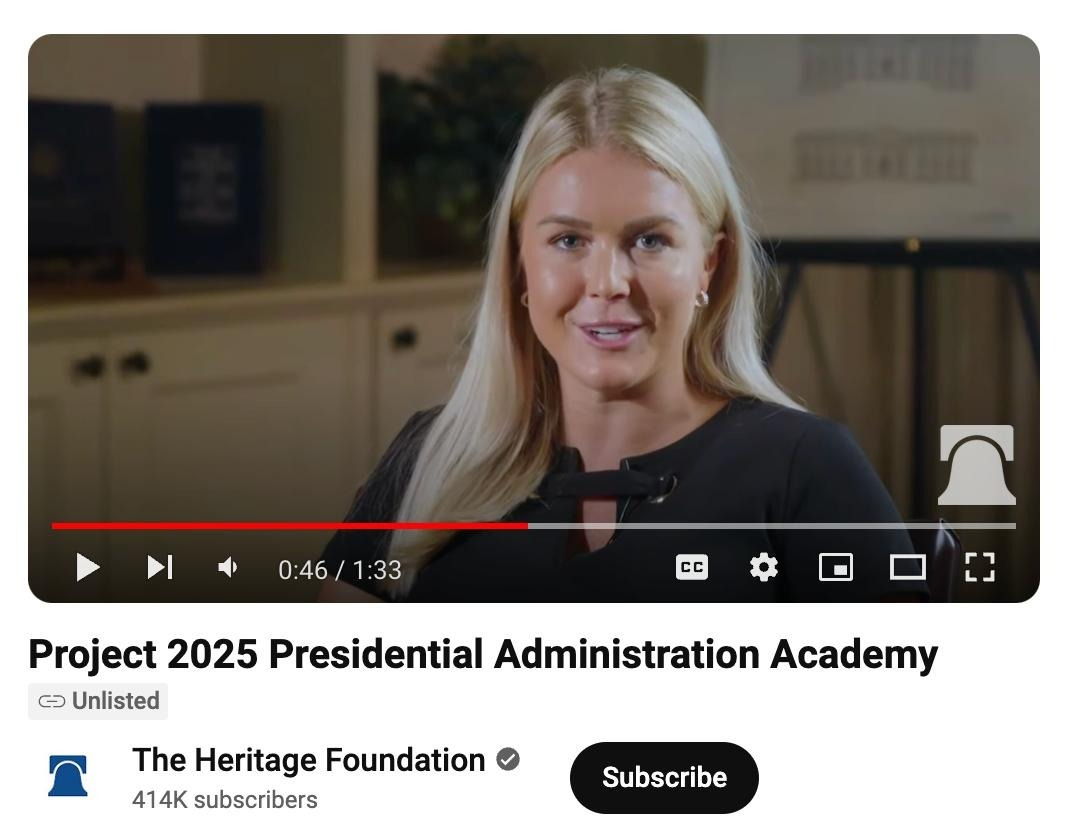Click the video title text

483,654
